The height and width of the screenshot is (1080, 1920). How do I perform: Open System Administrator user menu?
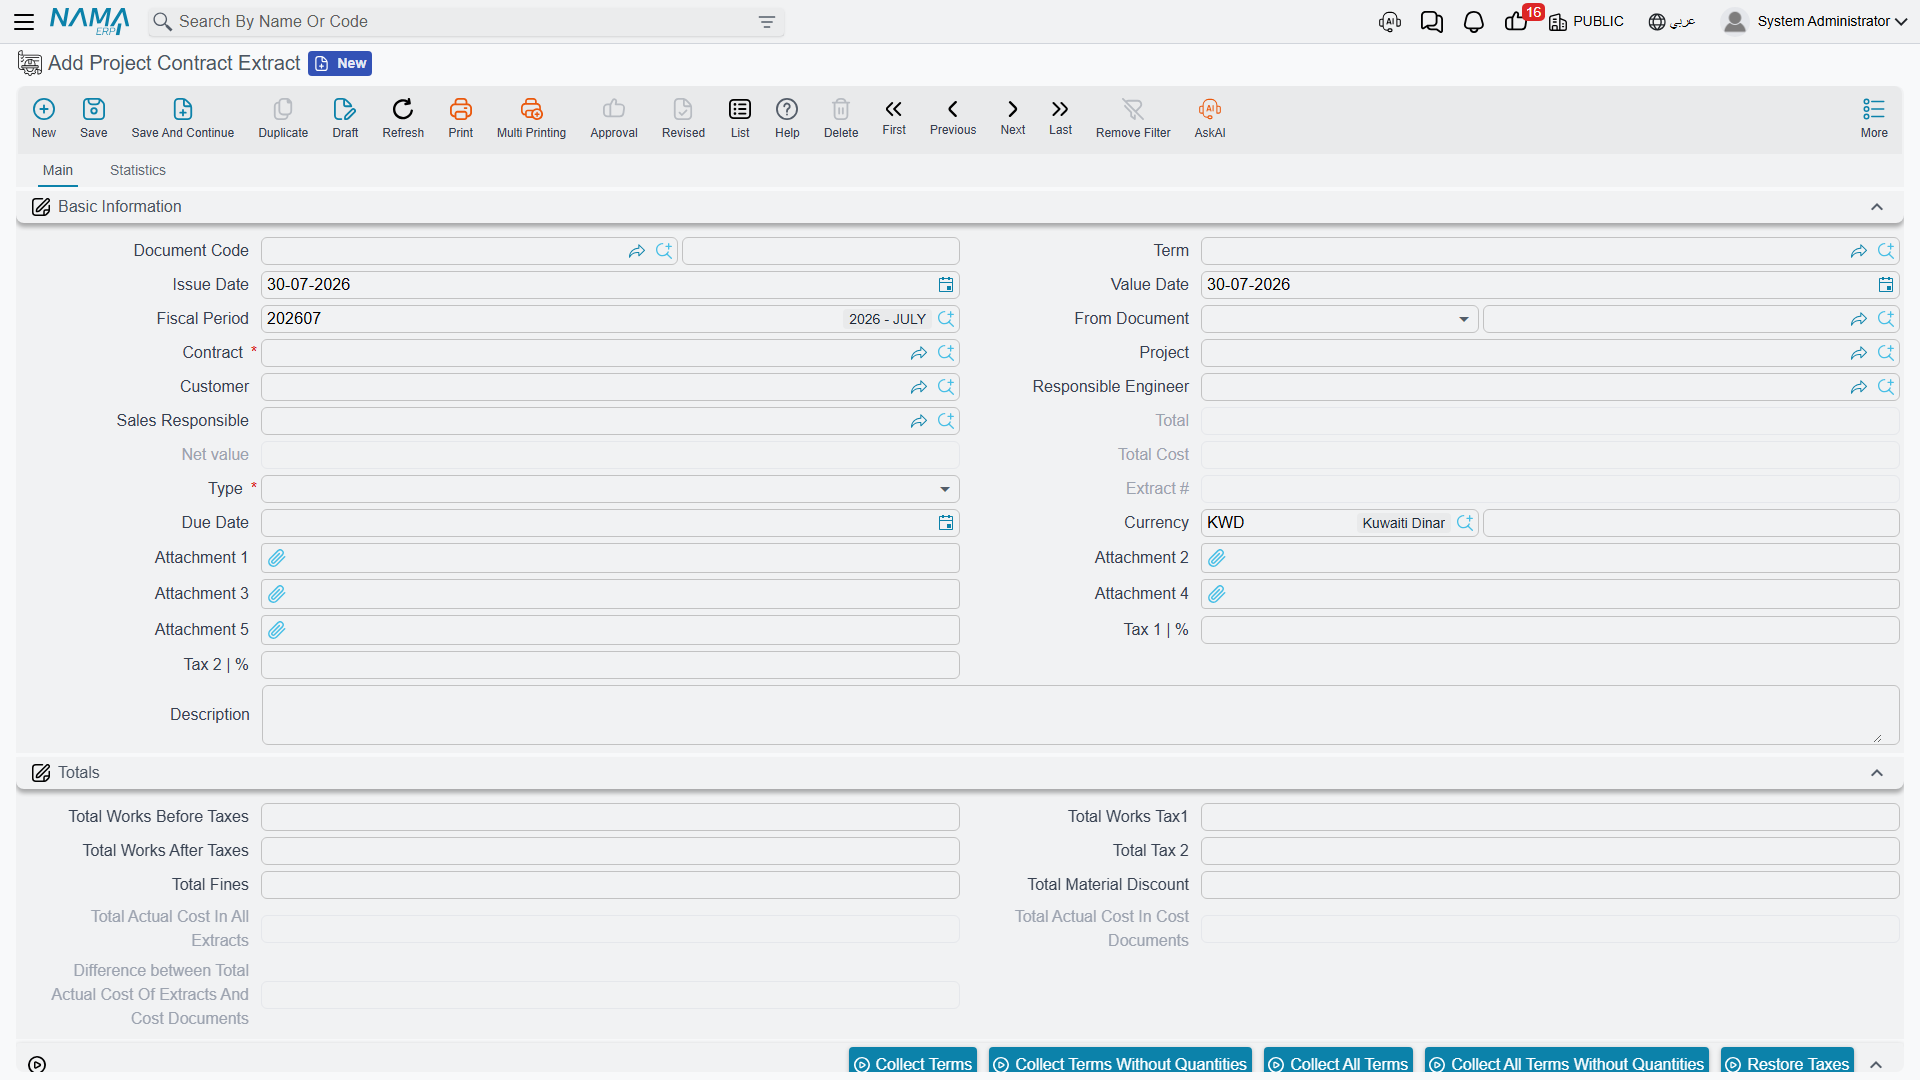[x=1815, y=21]
